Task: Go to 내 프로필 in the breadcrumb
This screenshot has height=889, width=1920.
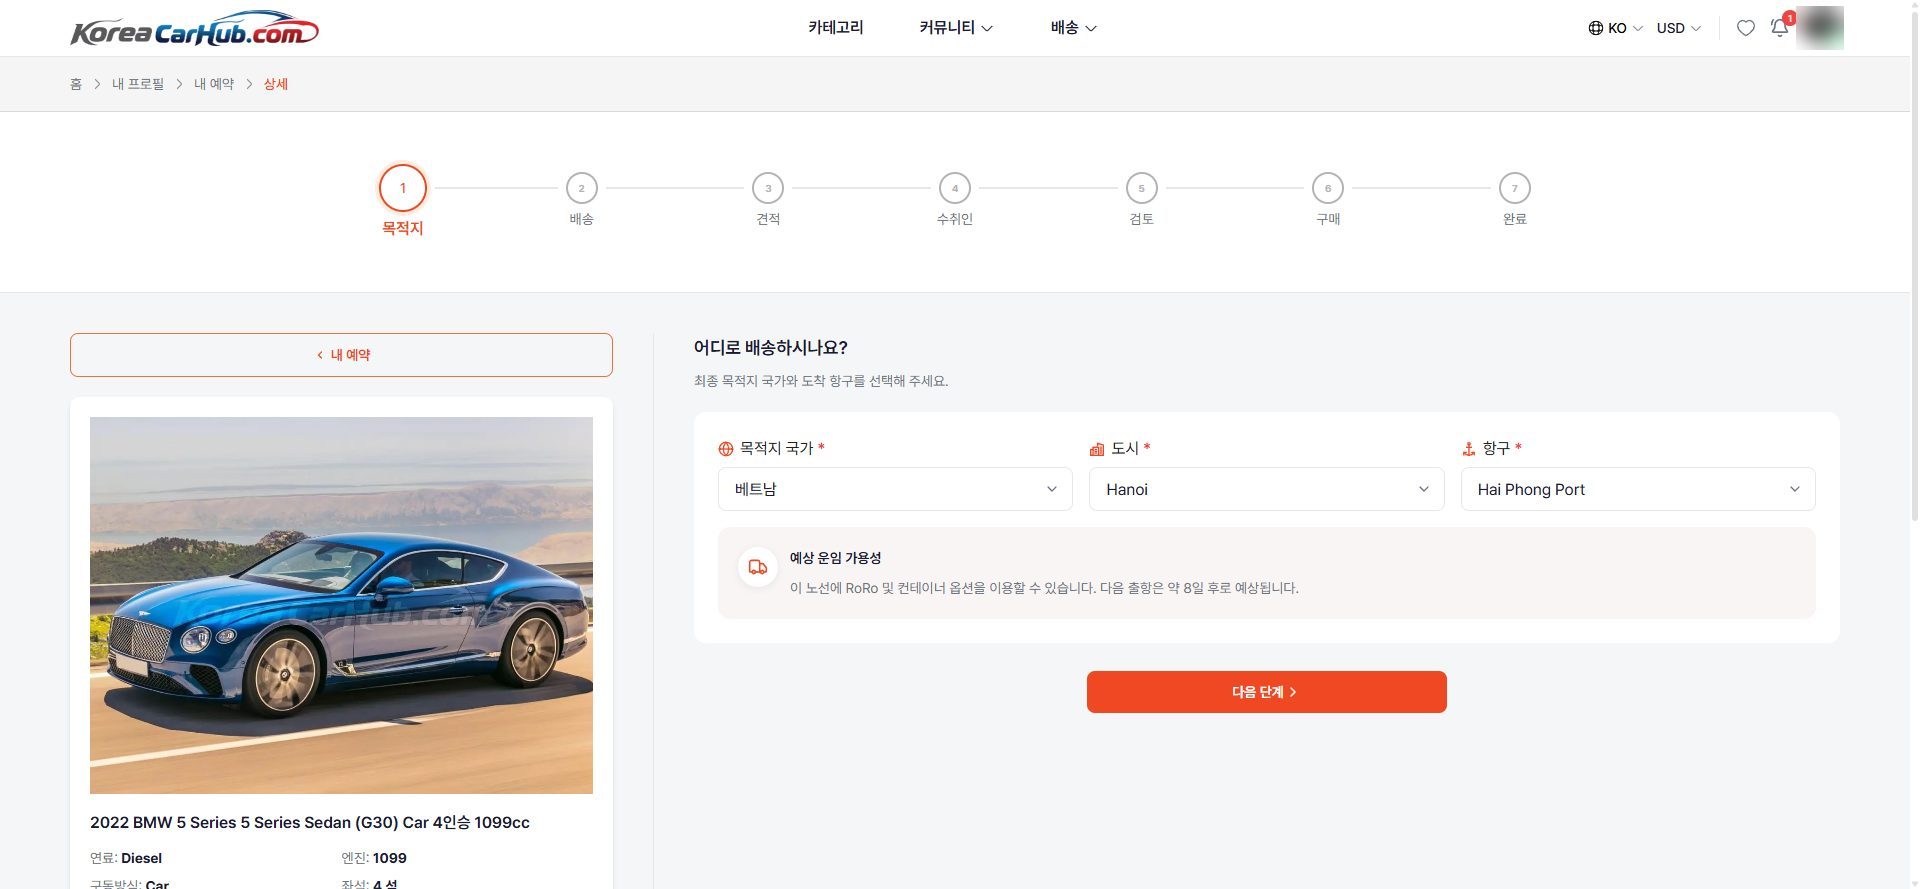Action: [138, 84]
